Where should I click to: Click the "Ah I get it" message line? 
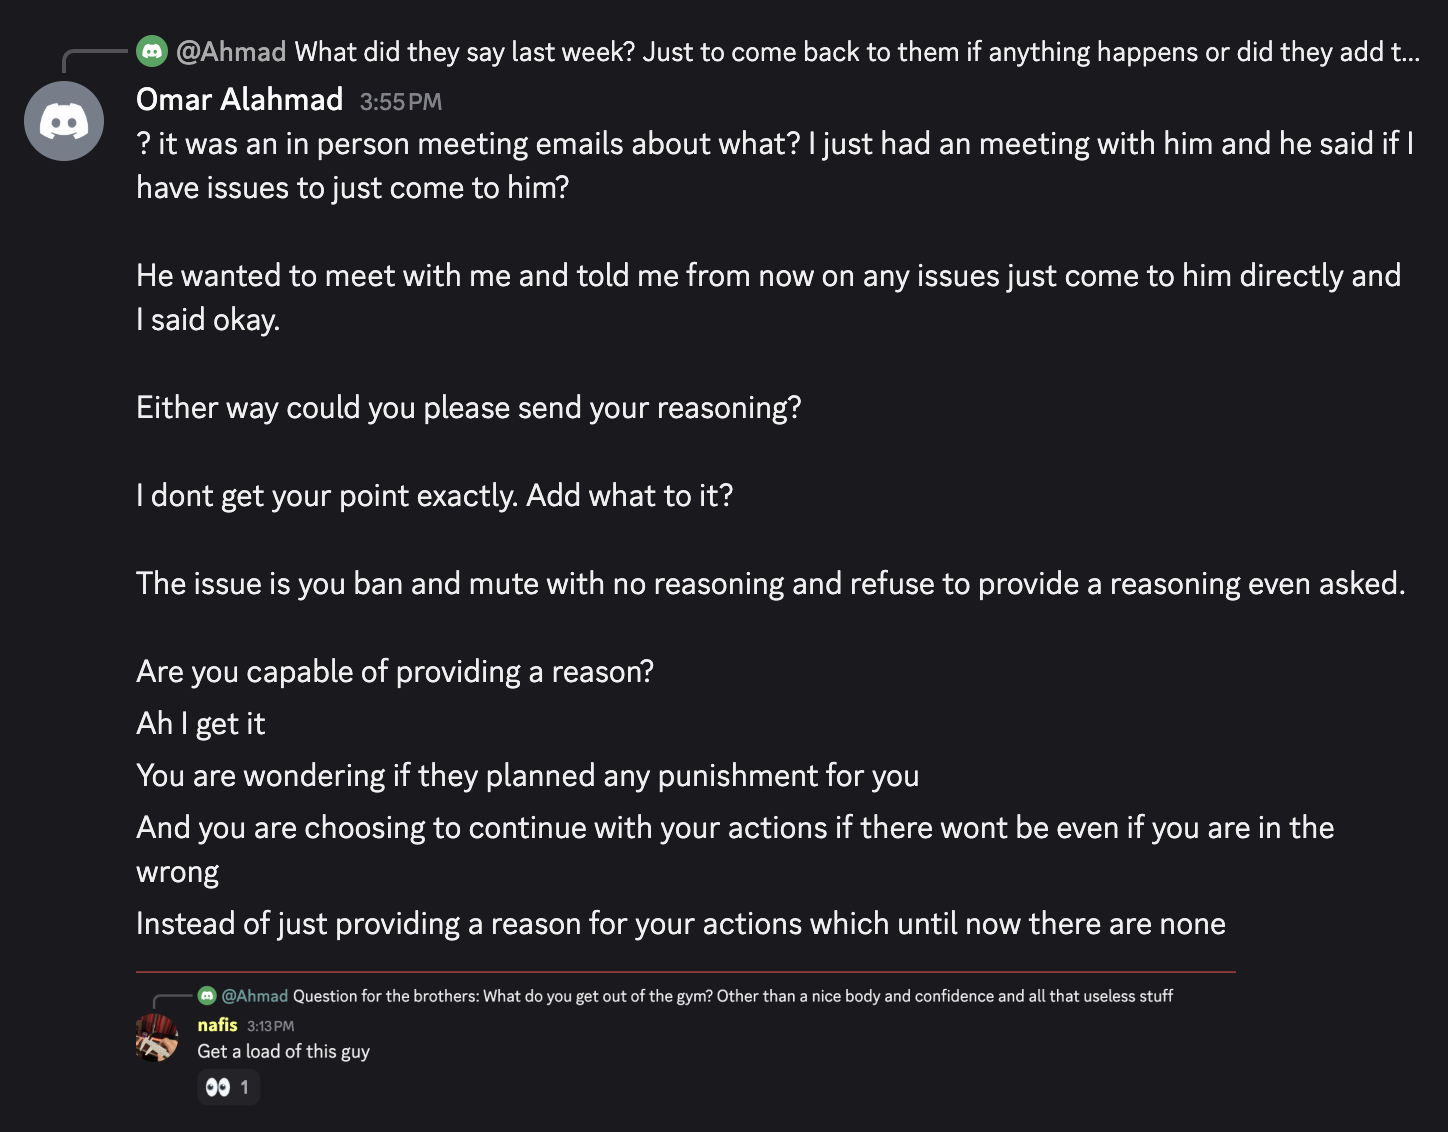[x=200, y=723]
